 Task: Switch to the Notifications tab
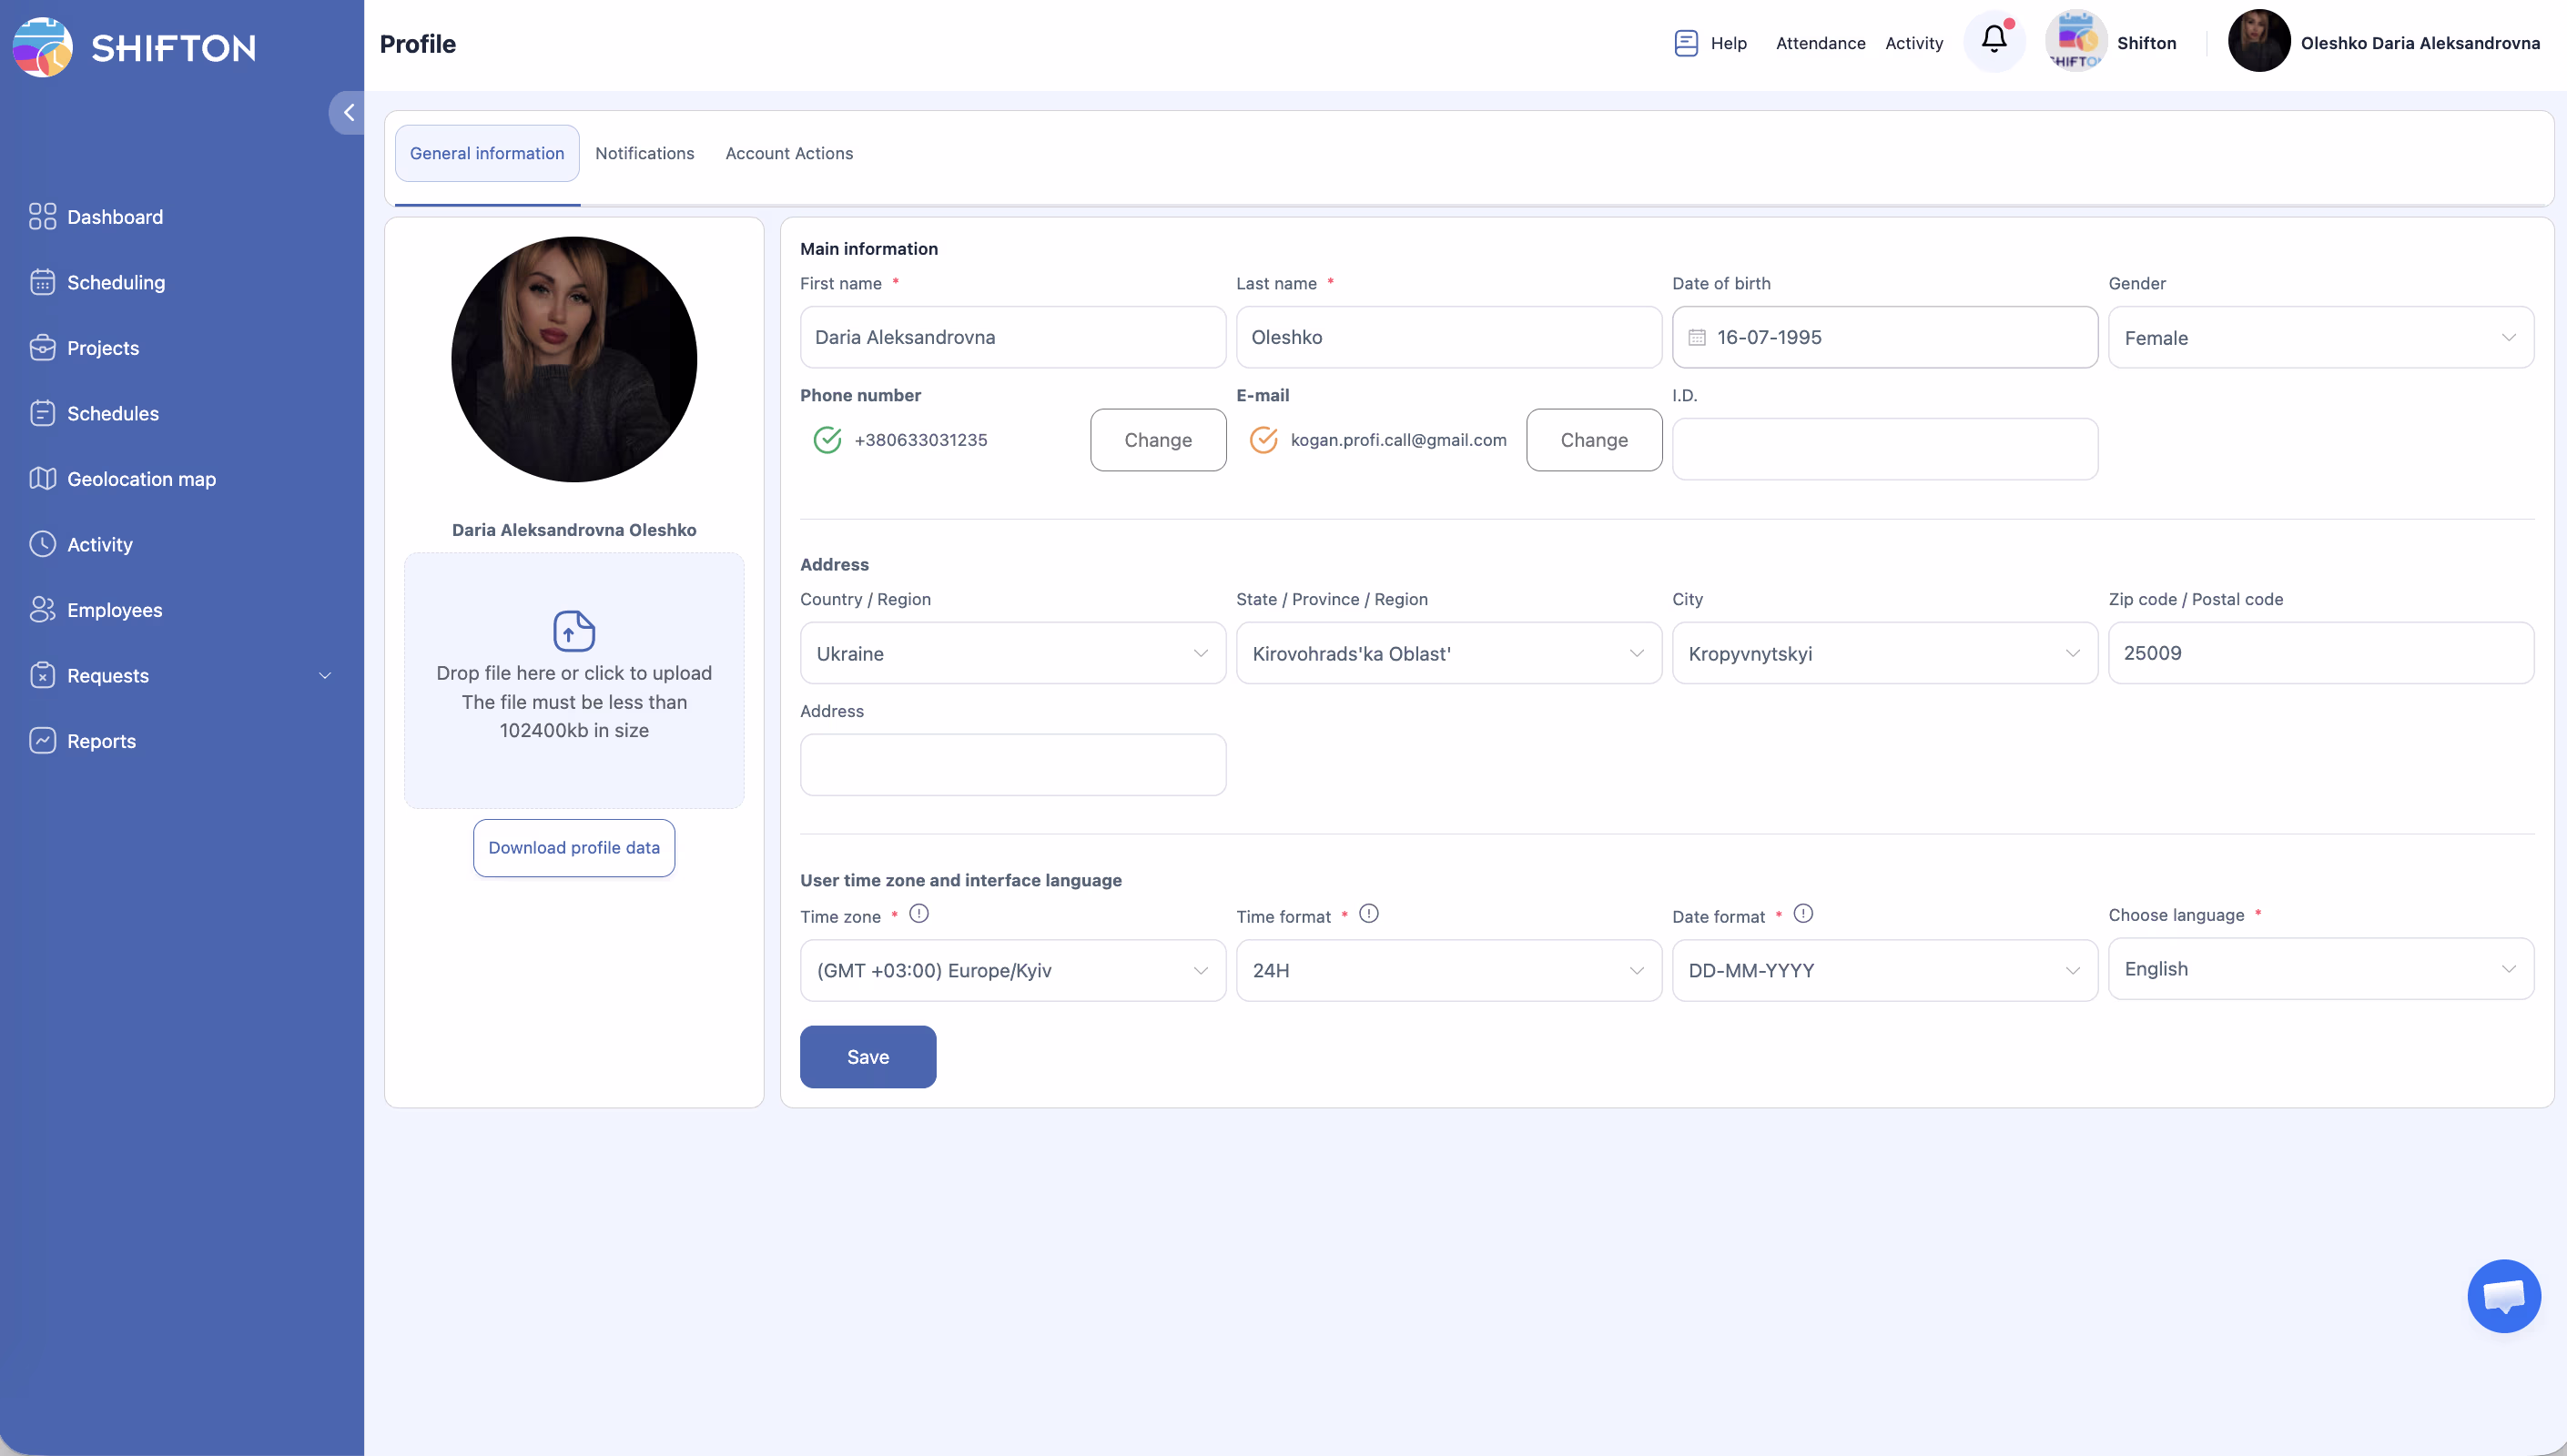644,153
